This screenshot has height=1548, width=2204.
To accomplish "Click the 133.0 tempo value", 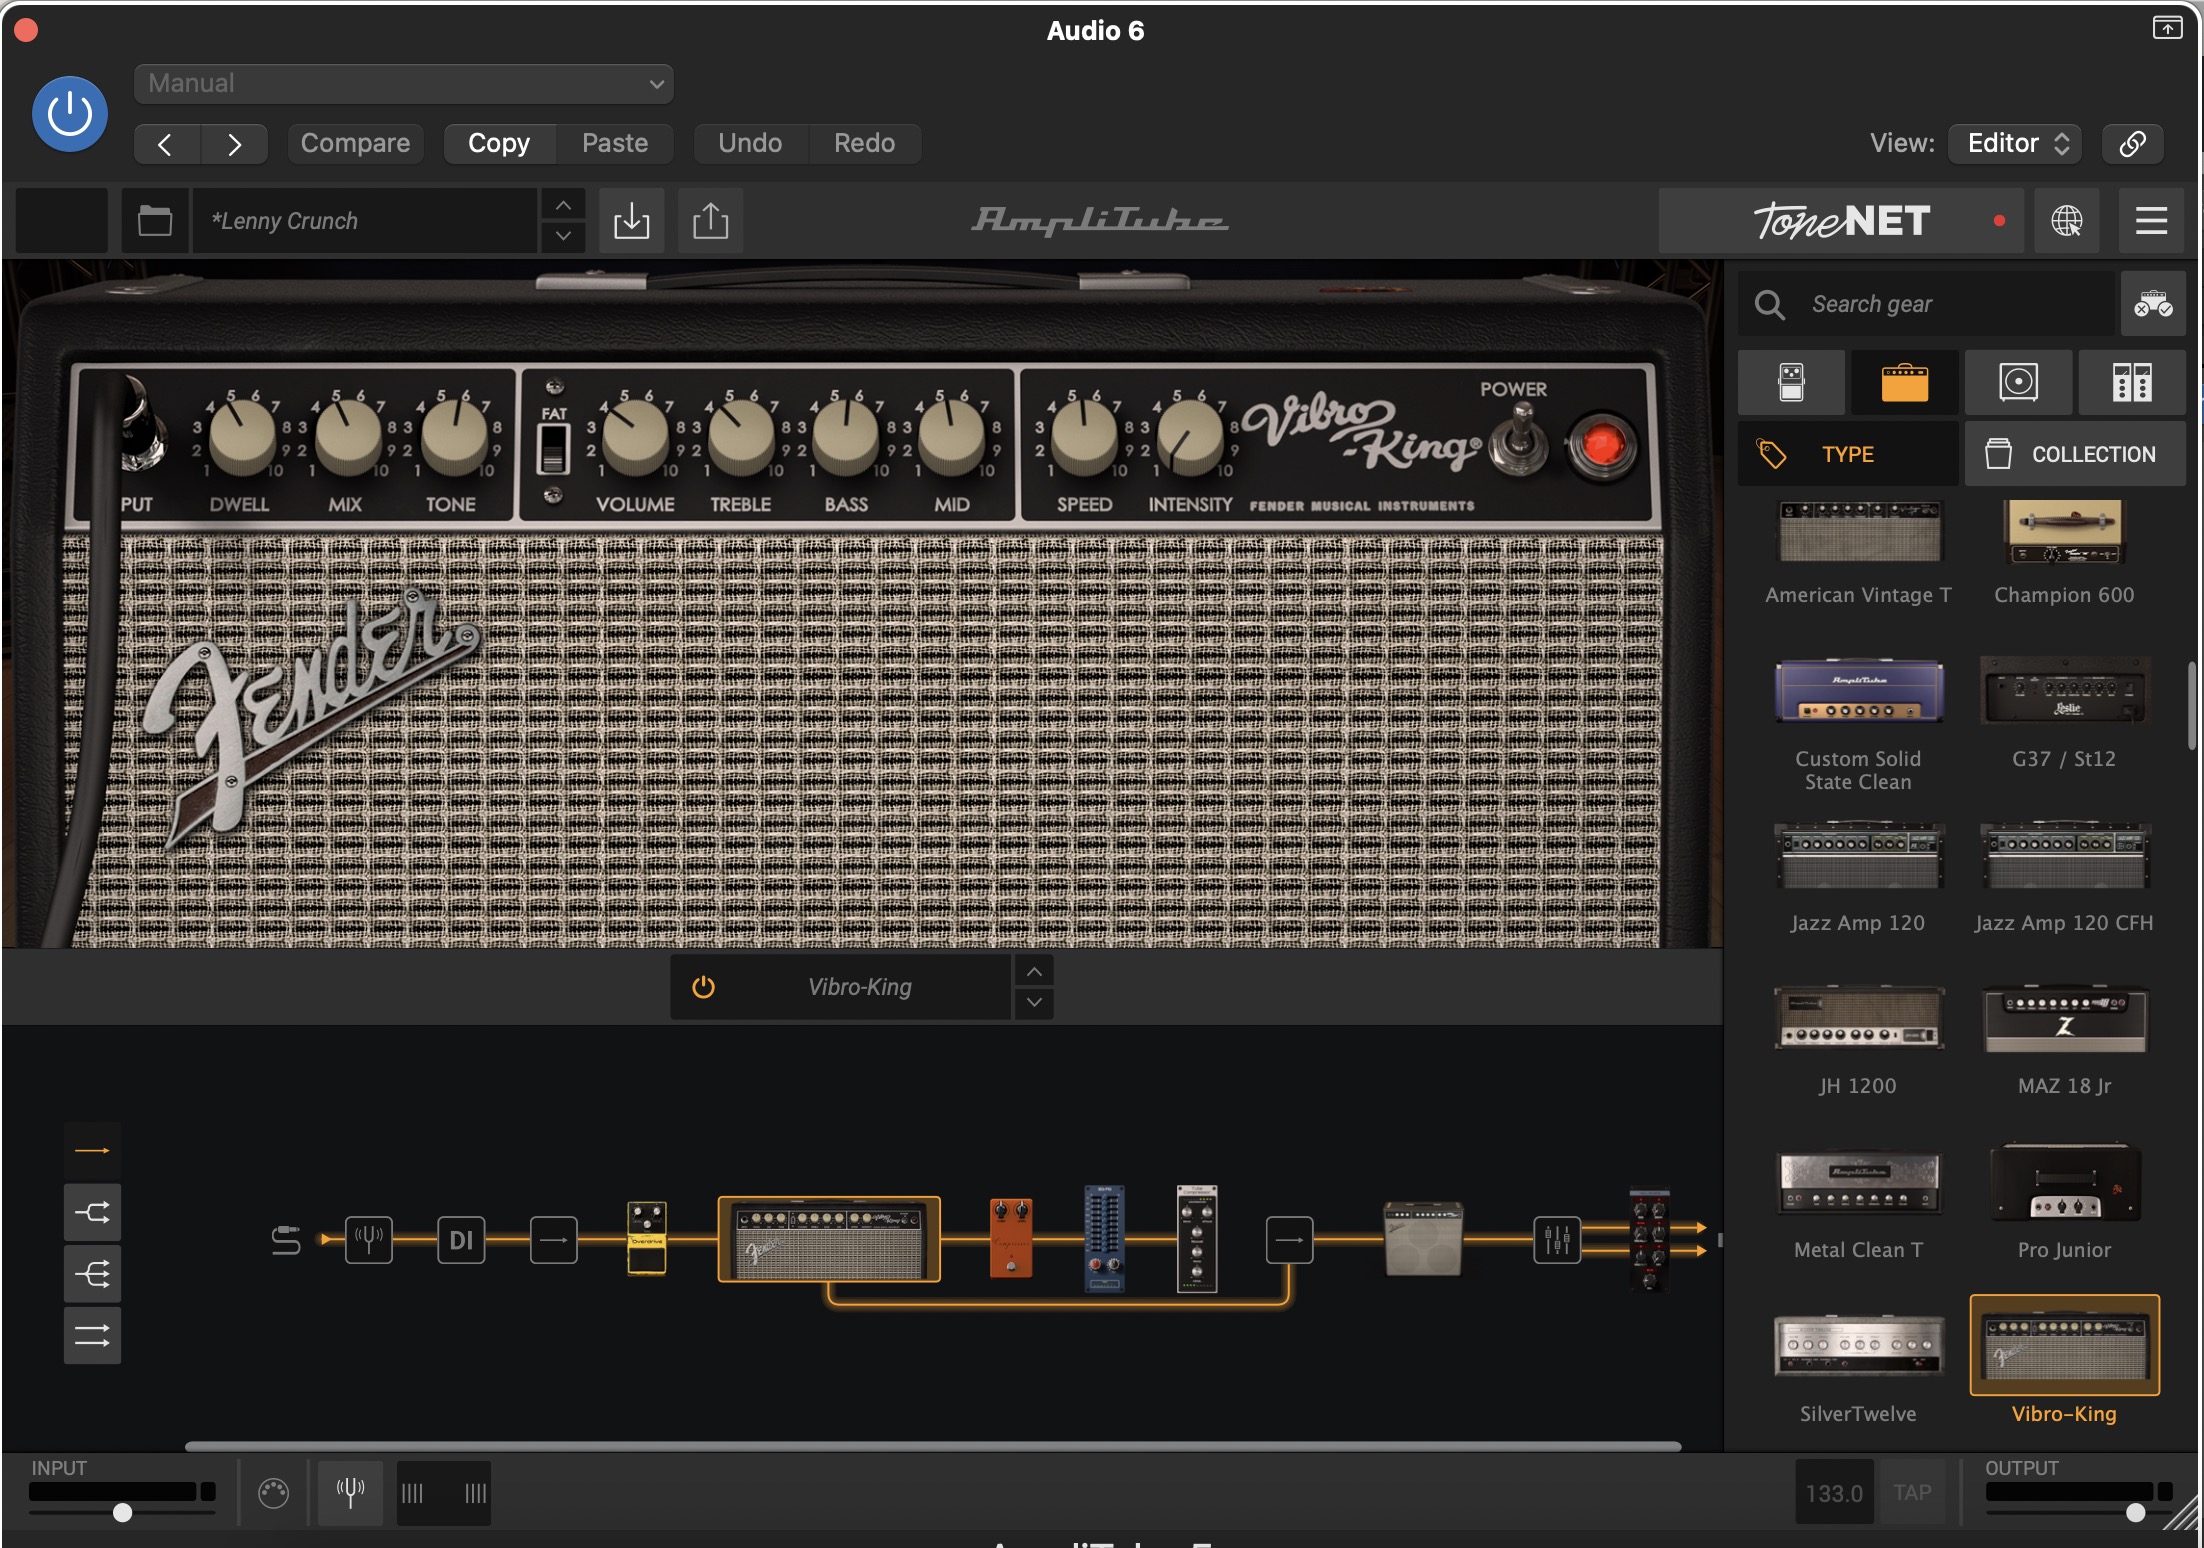I will 1834,1493.
